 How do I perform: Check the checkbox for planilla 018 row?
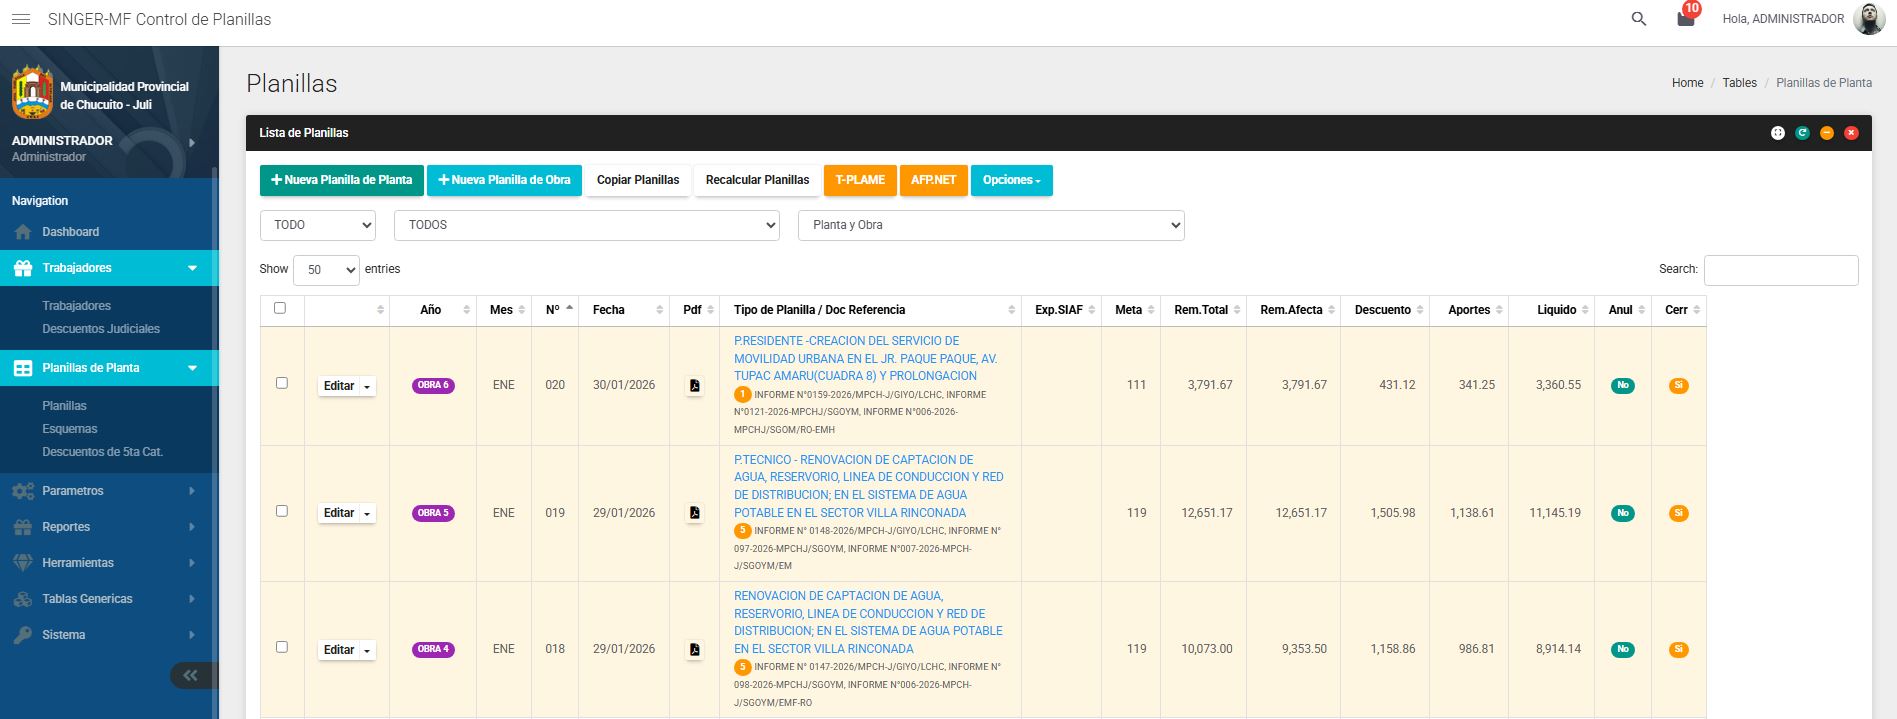pyautogui.click(x=281, y=647)
